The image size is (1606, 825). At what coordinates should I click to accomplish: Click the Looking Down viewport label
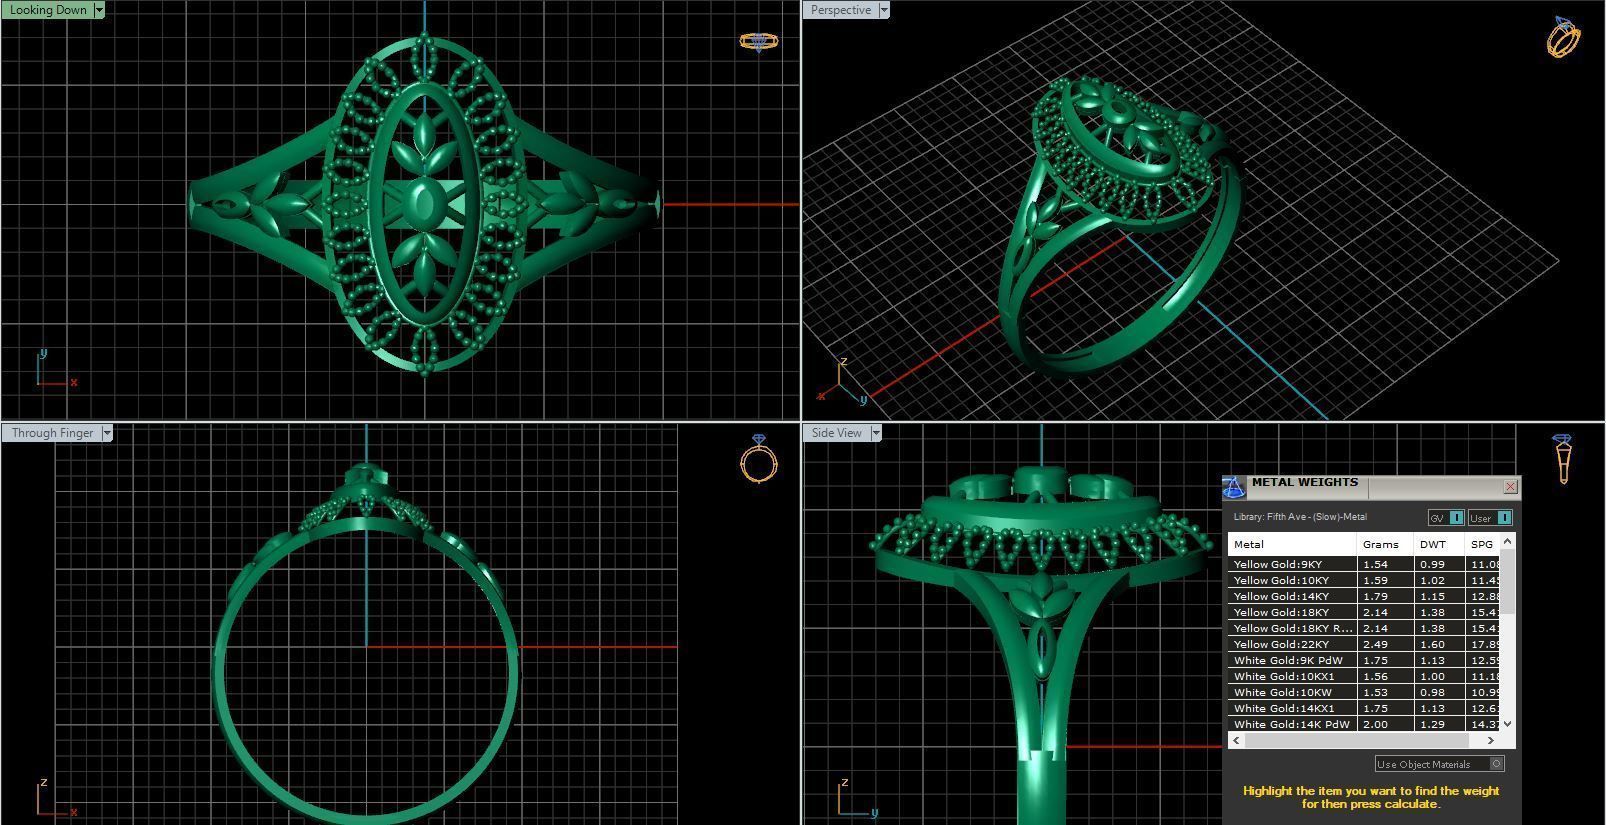47,10
